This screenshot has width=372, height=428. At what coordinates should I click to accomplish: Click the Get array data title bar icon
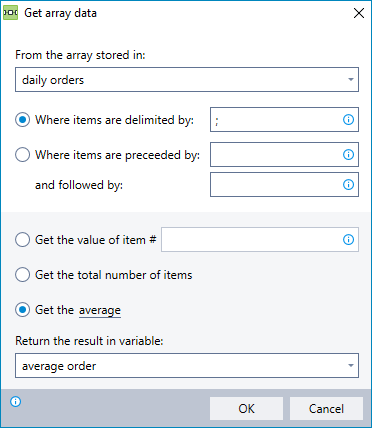pos(10,13)
